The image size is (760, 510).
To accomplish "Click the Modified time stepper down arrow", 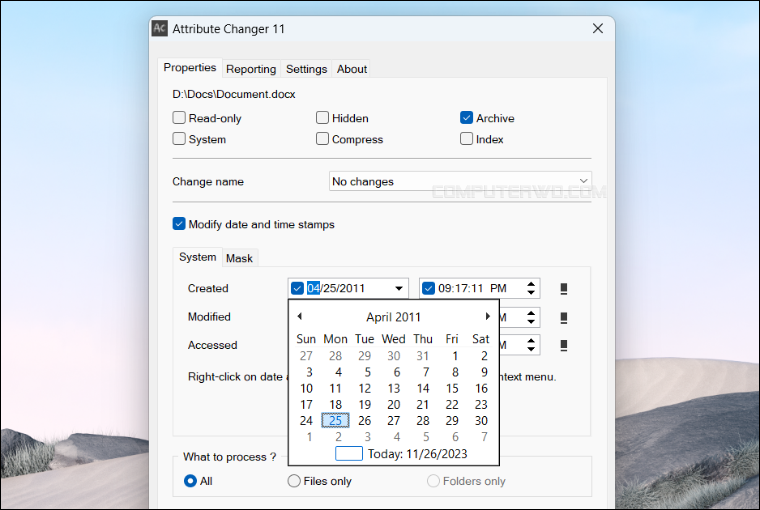I will coord(531,321).
